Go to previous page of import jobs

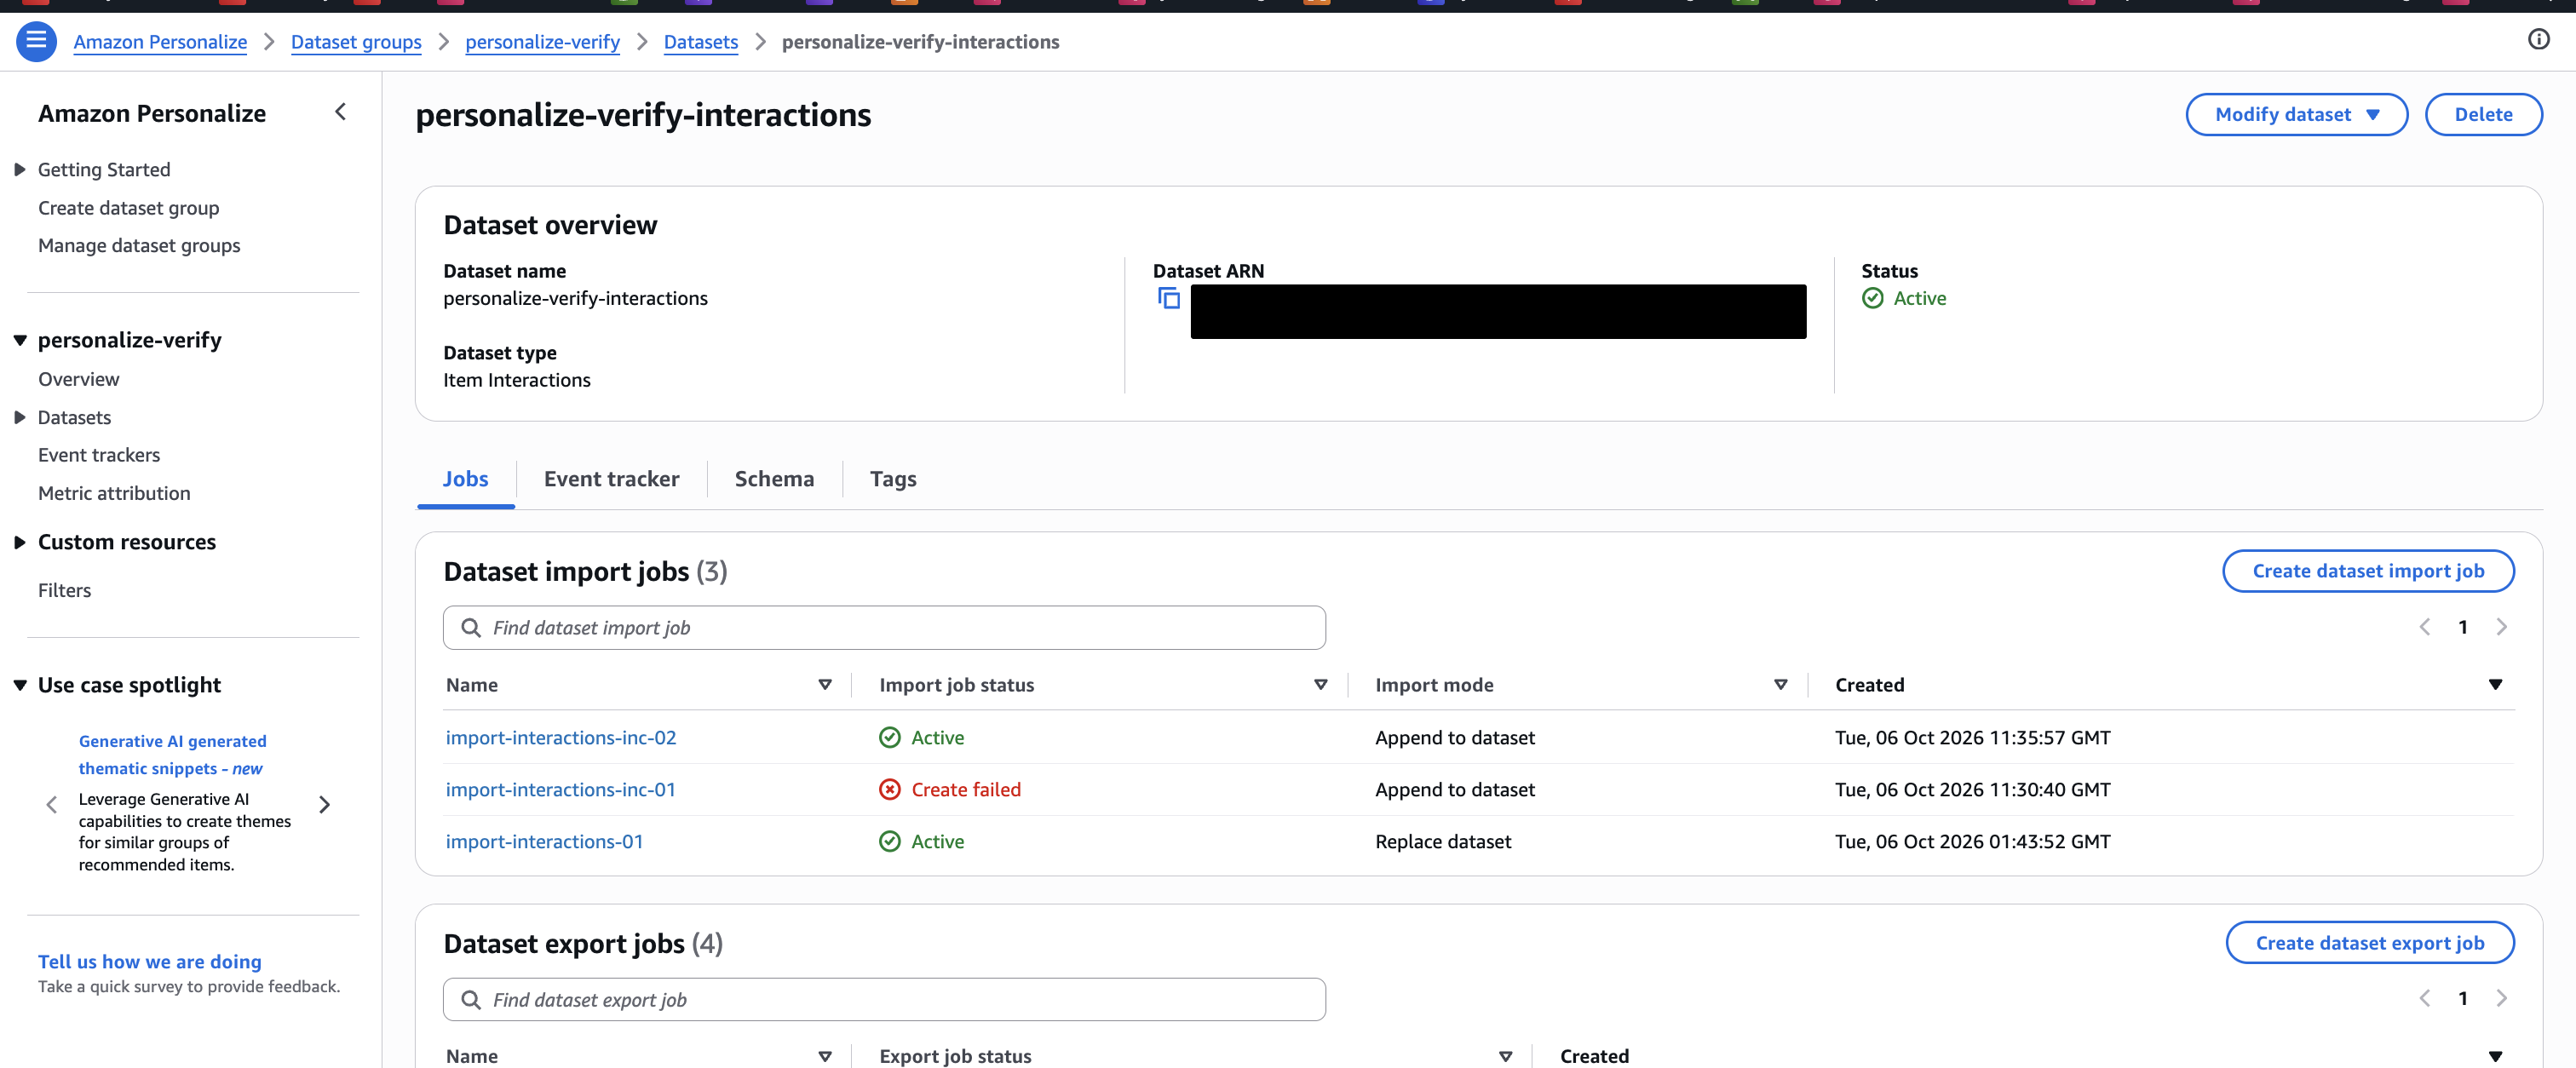tap(2425, 627)
